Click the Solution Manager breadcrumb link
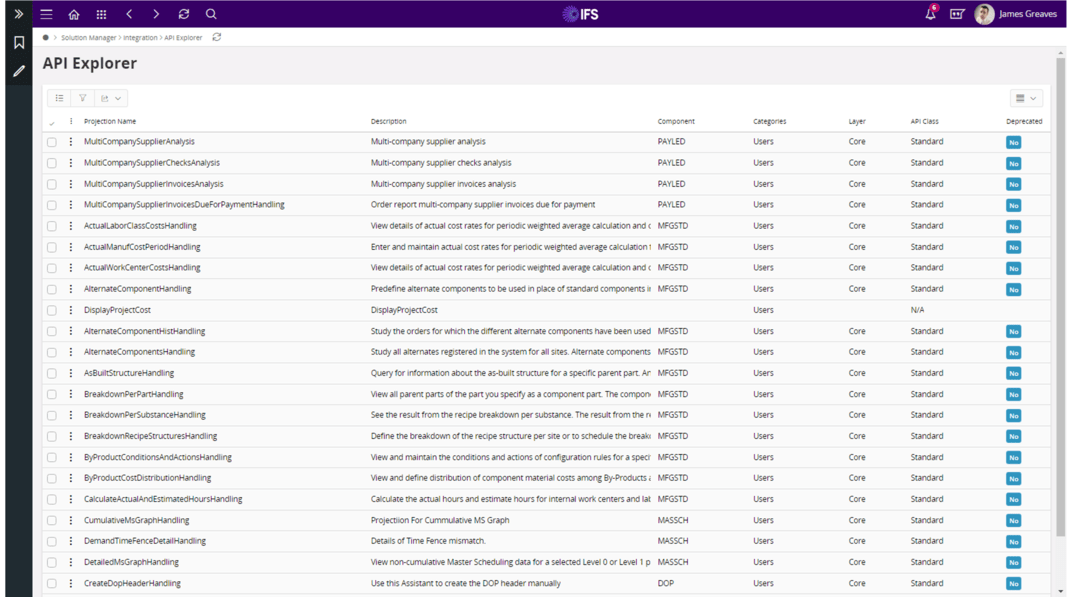The image size is (1072, 597). click(x=90, y=36)
